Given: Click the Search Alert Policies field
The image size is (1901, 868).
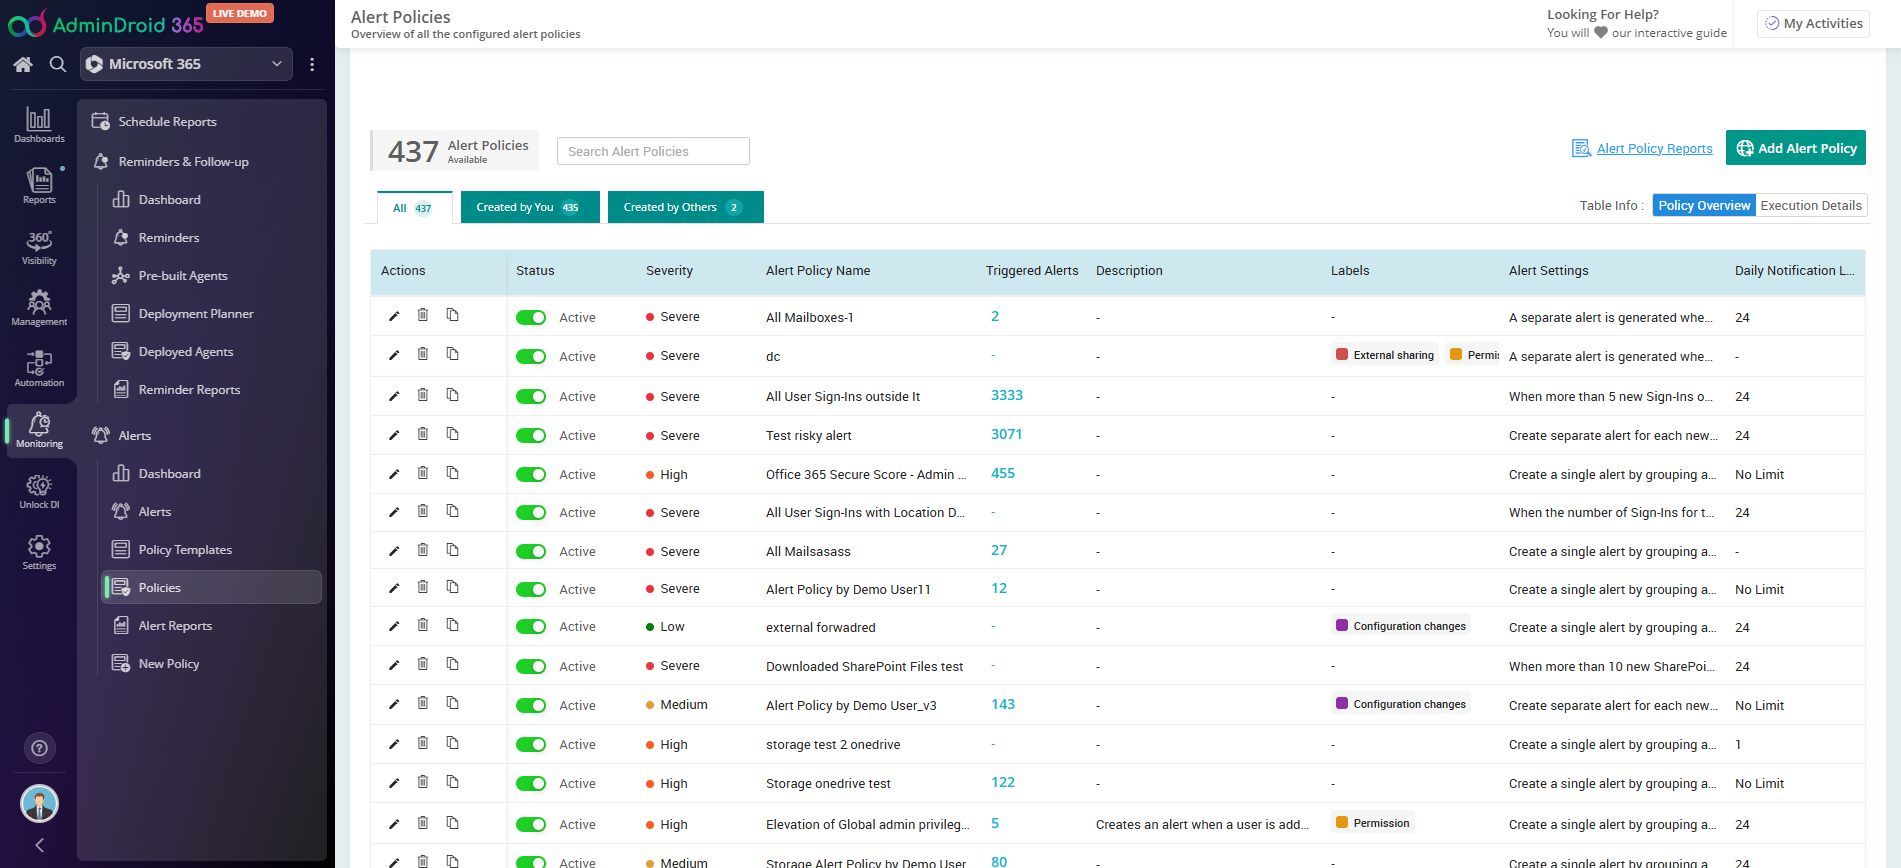Looking at the screenshot, I should (x=653, y=151).
